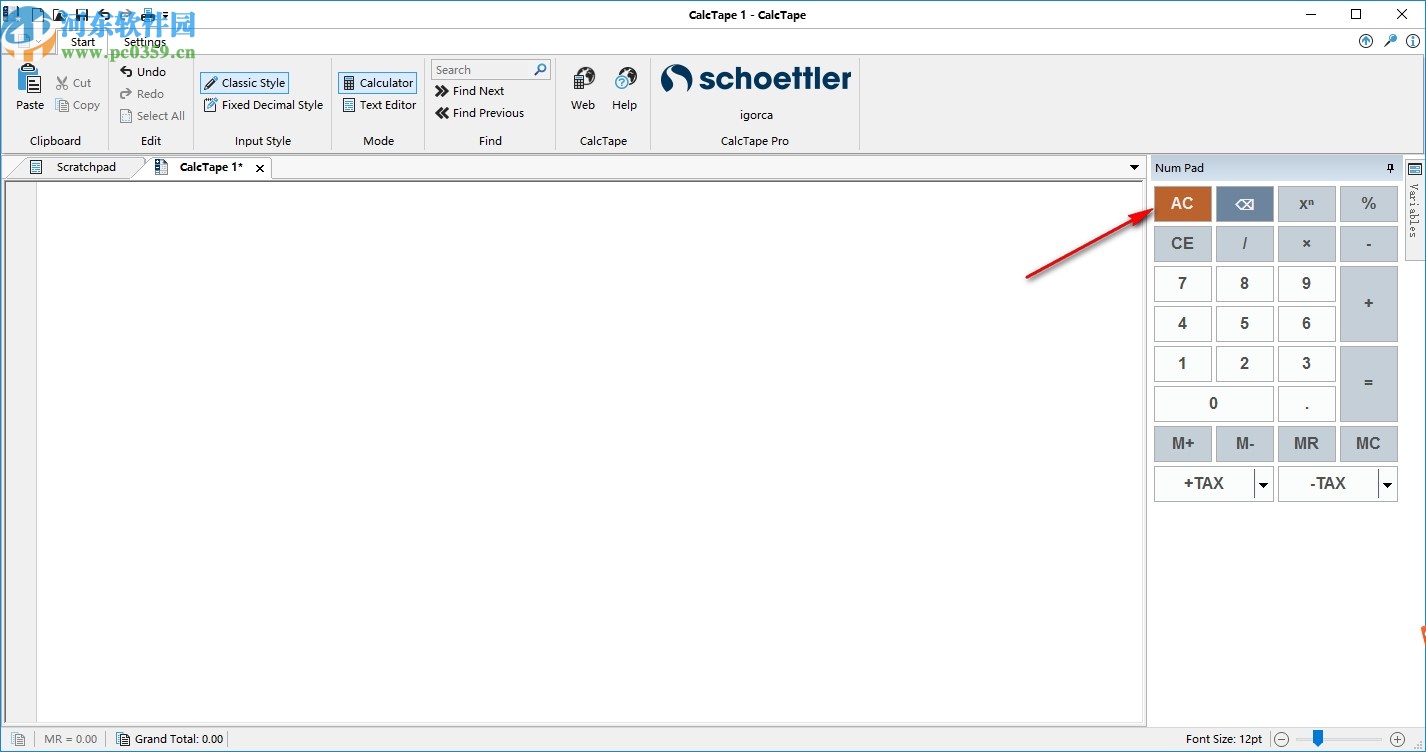
Task: Pin the Num Pad panel
Action: click(1391, 168)
